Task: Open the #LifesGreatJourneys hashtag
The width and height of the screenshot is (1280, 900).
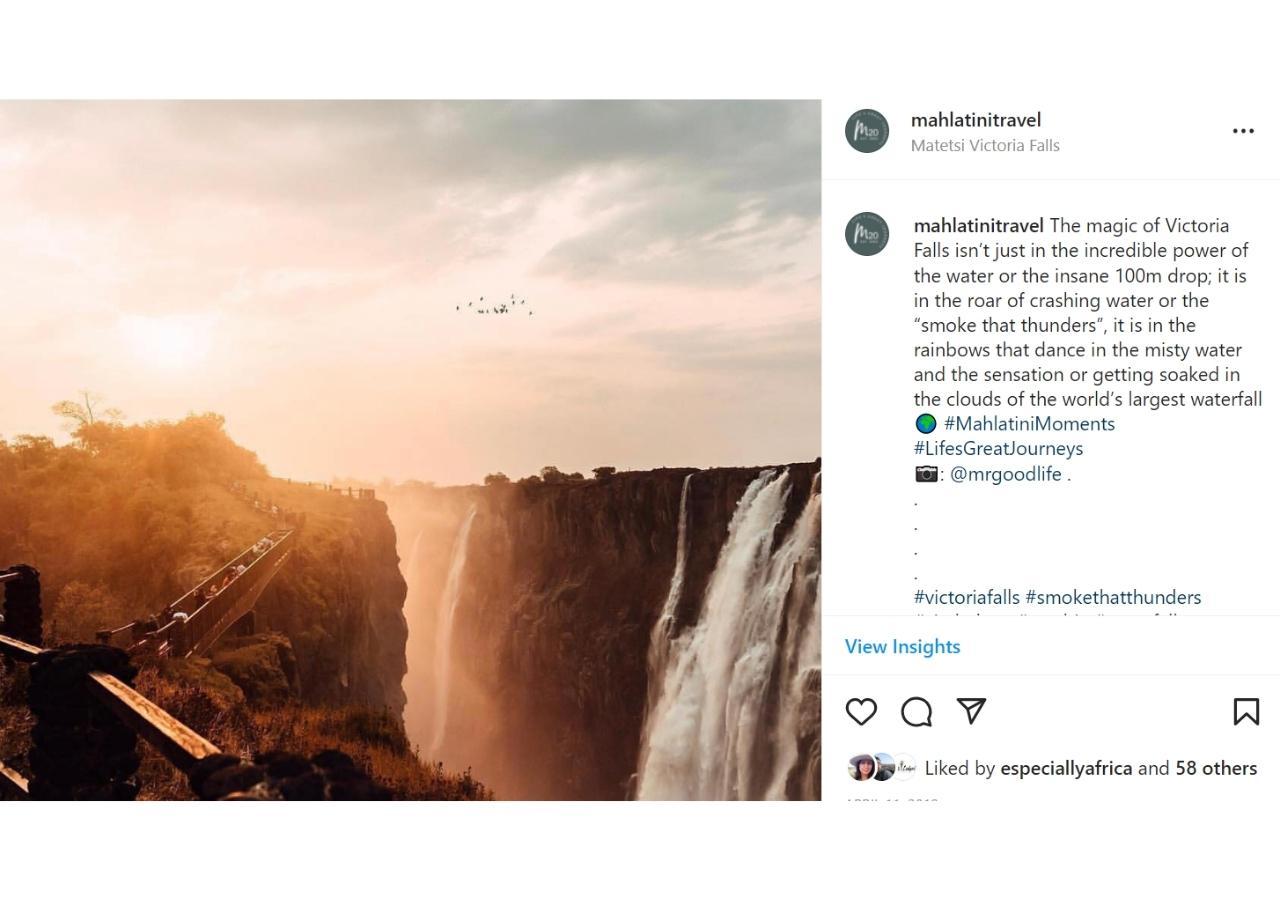Action: point(998,449)
